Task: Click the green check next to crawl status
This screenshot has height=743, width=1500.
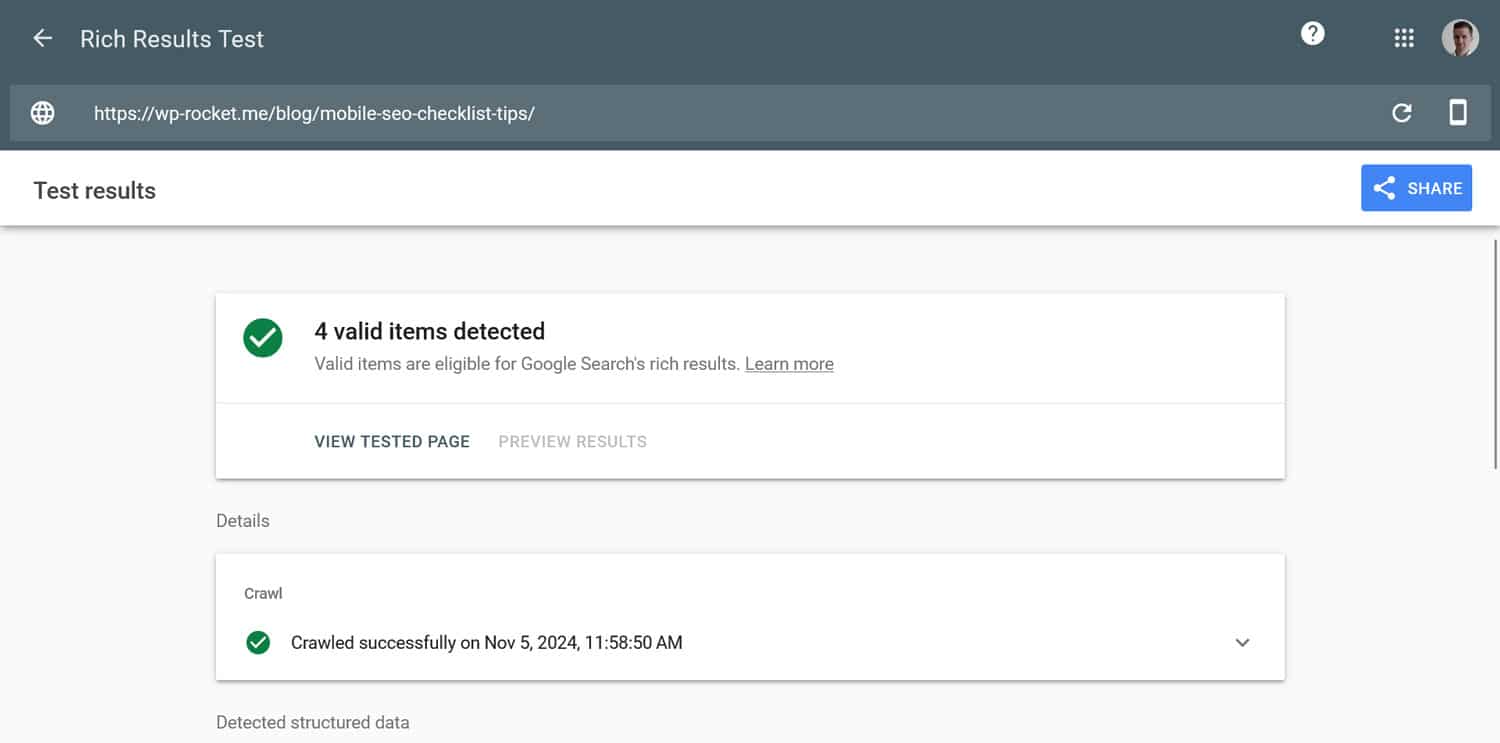Action: click(x=258, y=642)
